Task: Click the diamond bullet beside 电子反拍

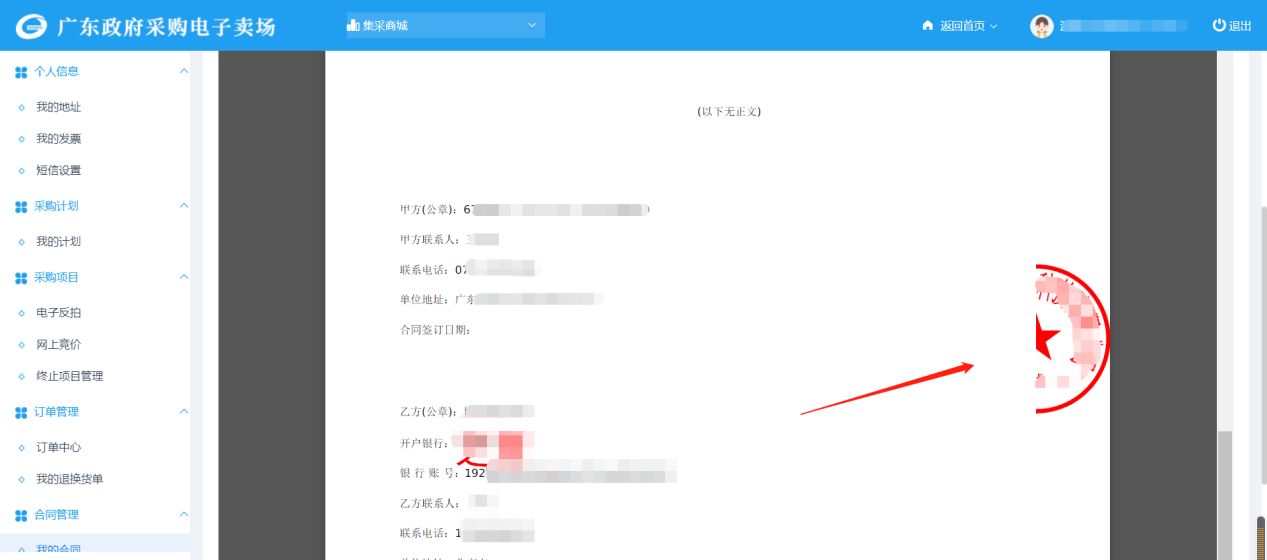Action: click(x=22, y=313)
